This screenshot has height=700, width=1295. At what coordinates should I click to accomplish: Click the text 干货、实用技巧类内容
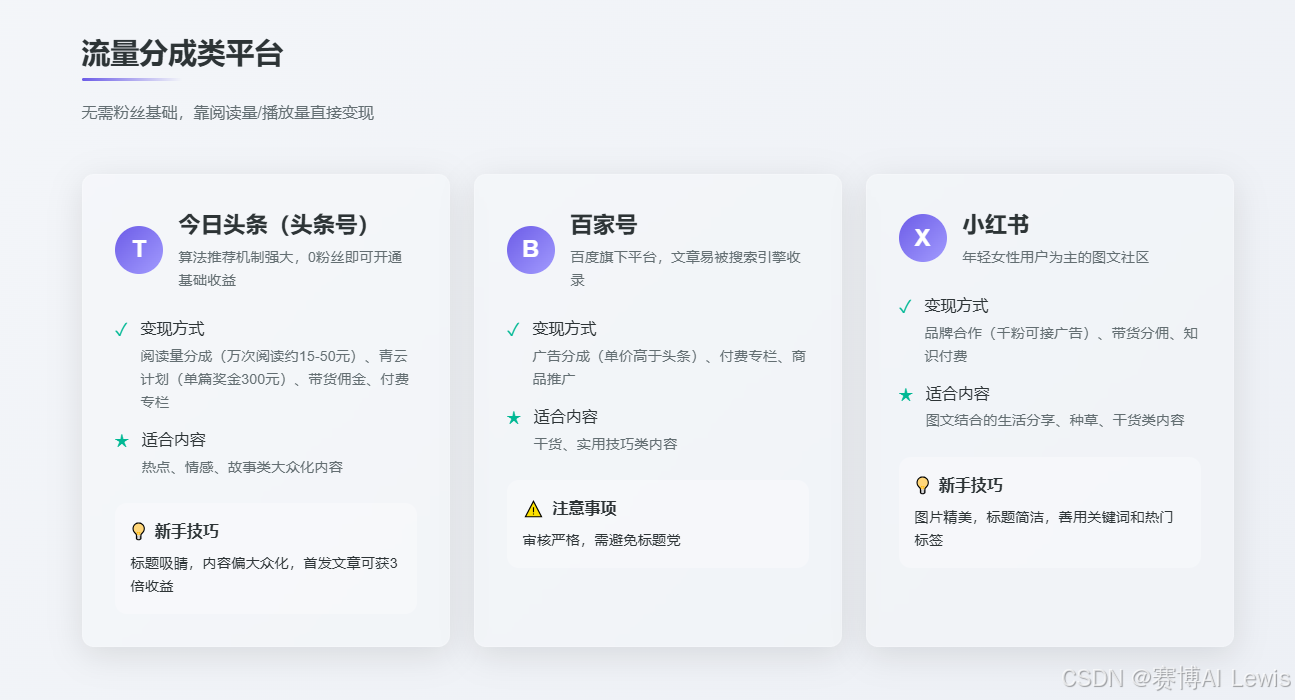click(605, 444)
